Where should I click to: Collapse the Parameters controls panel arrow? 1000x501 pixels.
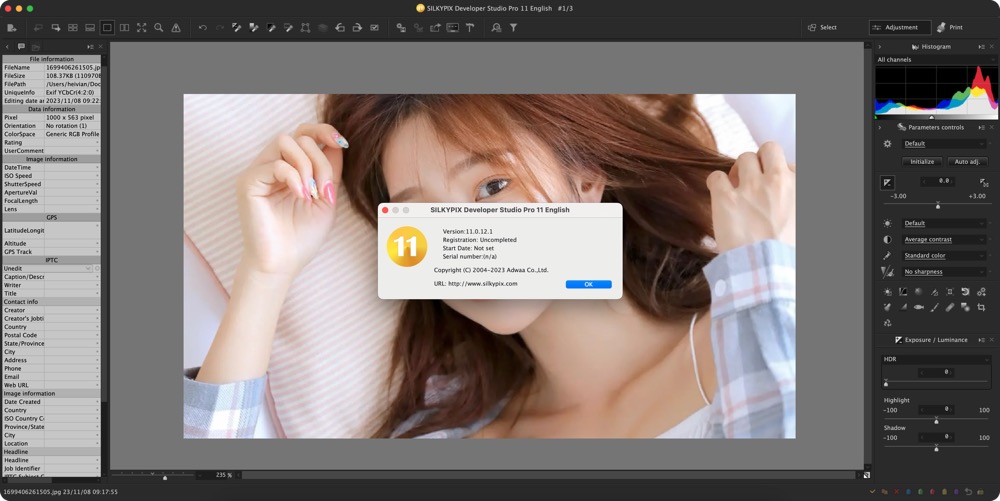879,127
